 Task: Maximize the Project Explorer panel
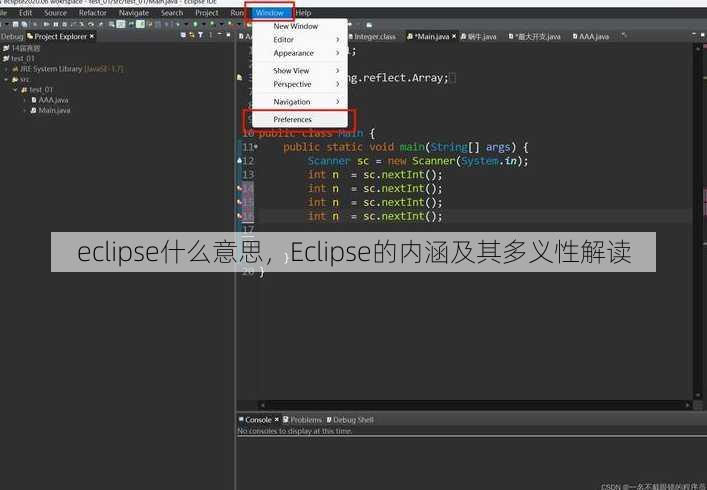(228, 35)
